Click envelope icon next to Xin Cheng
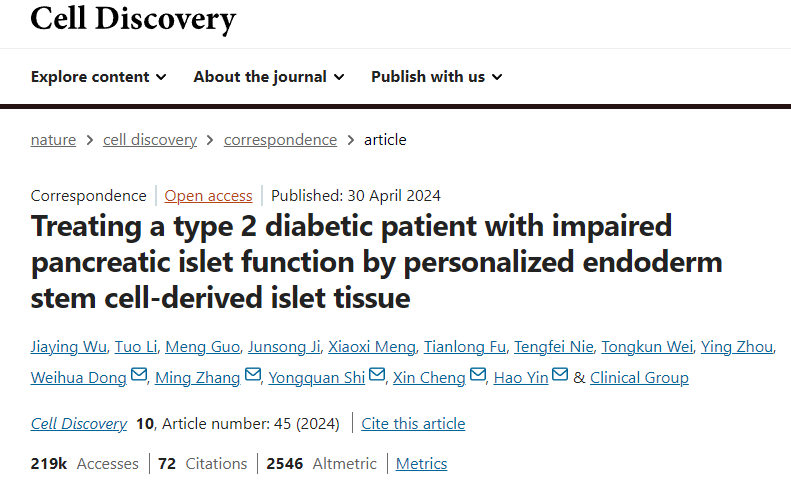Screen dimensions: 791x488 click(478, 376)
